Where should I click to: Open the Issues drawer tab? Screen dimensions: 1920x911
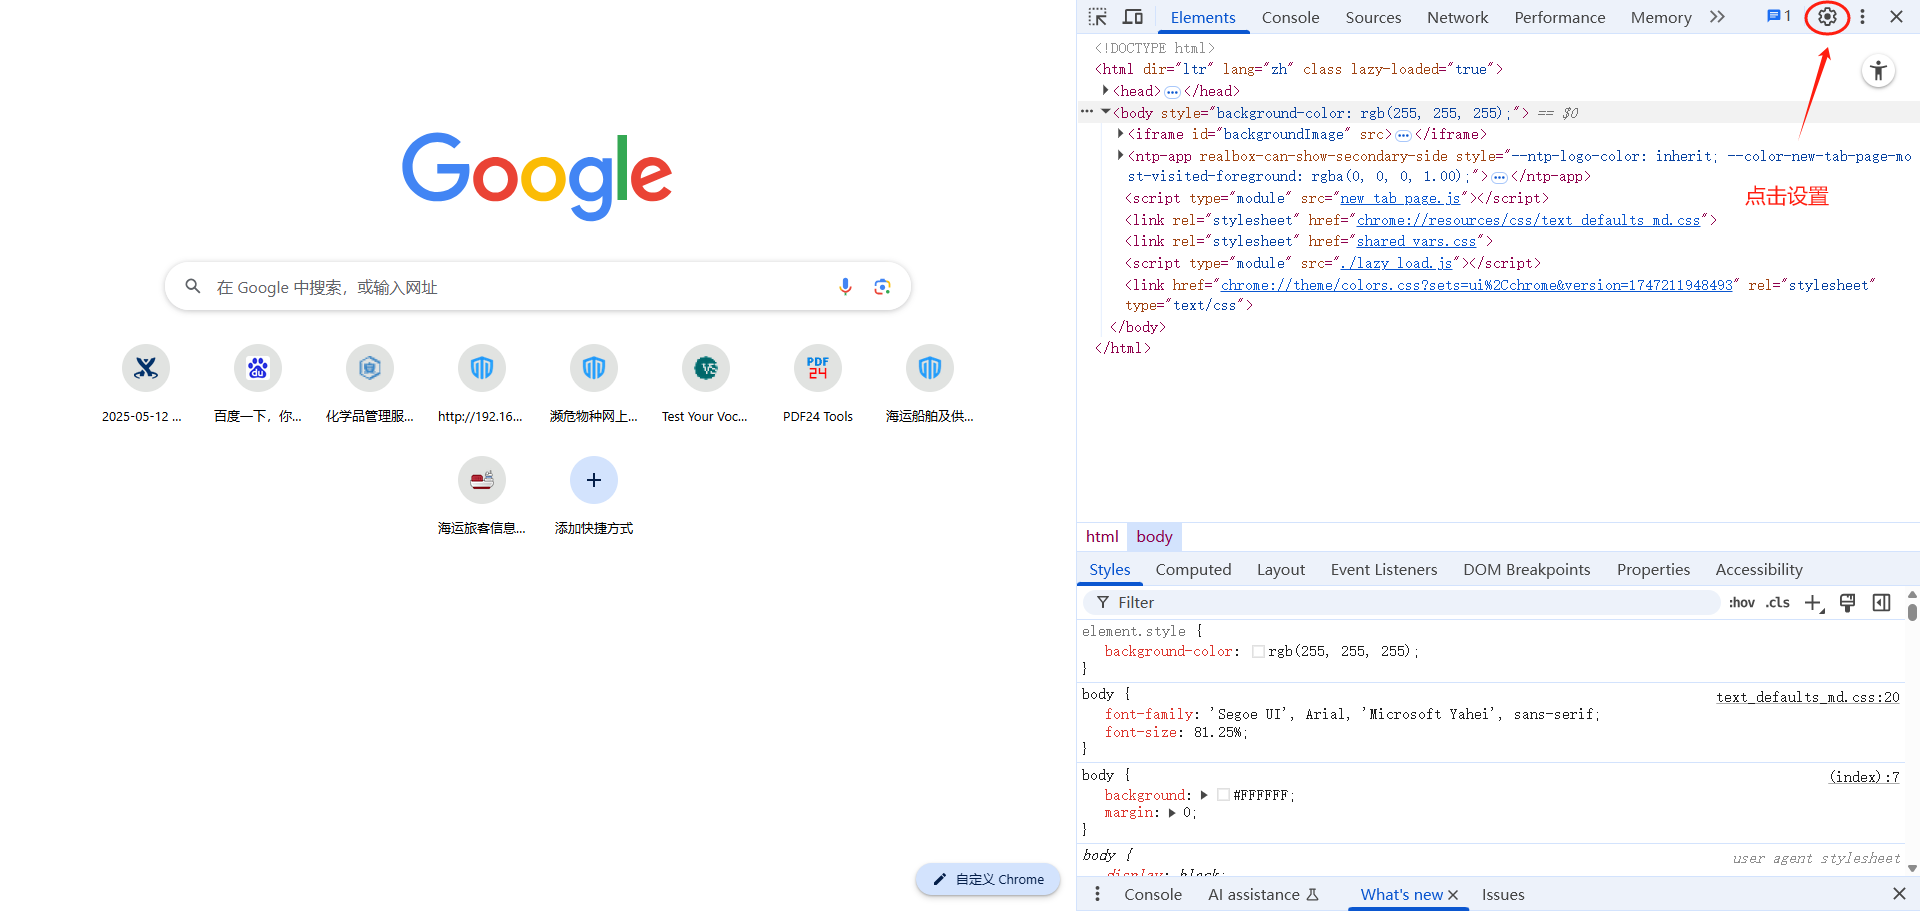1503,894
